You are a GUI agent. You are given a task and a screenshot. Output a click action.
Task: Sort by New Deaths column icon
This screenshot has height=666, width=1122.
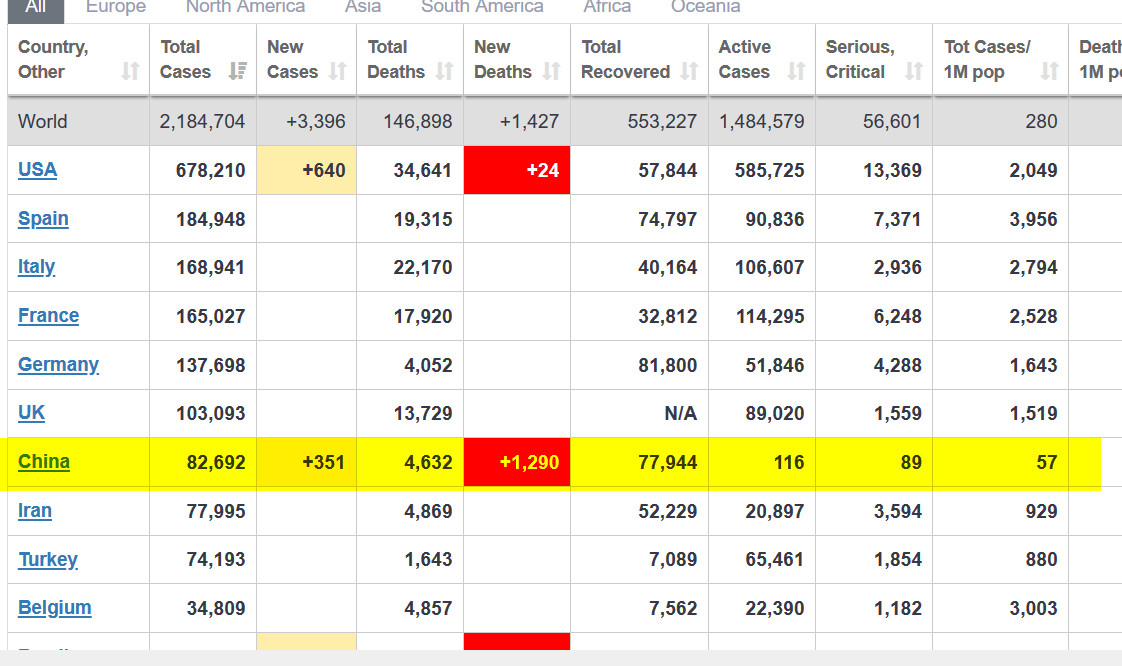click(552, 72)
